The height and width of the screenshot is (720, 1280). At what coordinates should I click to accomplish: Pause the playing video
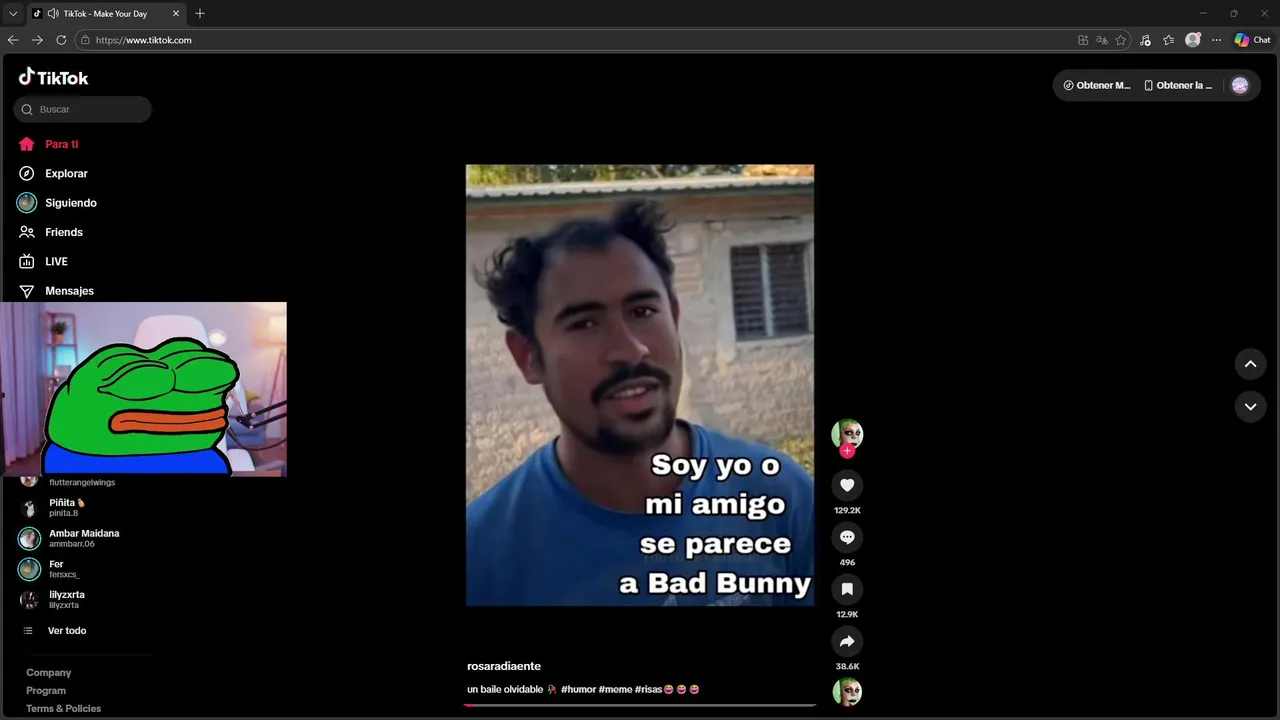coord(640,385)
